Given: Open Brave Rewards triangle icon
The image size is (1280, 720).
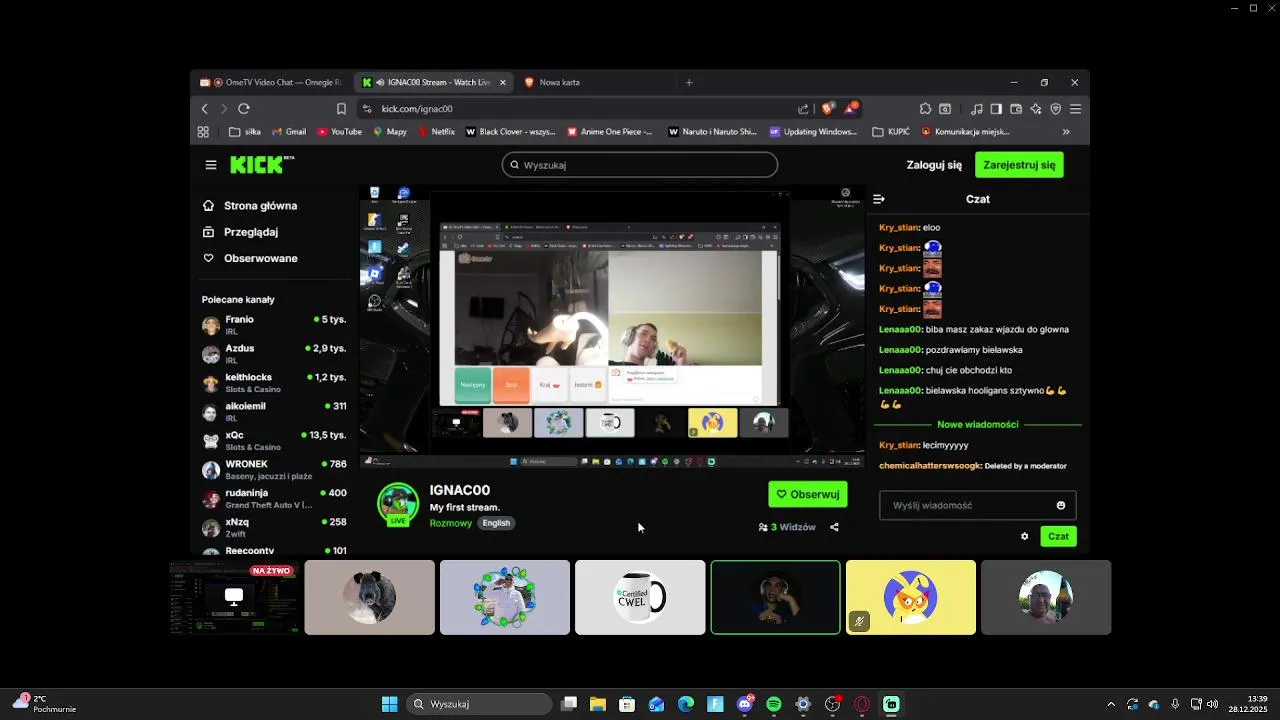Looking at the screenshot, I should [x=850, y=108].
